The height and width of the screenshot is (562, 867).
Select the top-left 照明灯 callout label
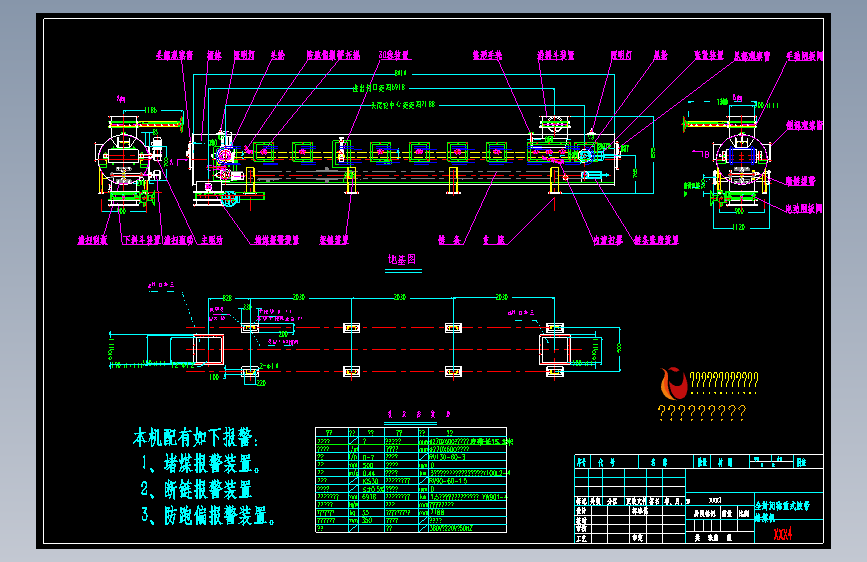pyautogui.click(x=244, y=55)
